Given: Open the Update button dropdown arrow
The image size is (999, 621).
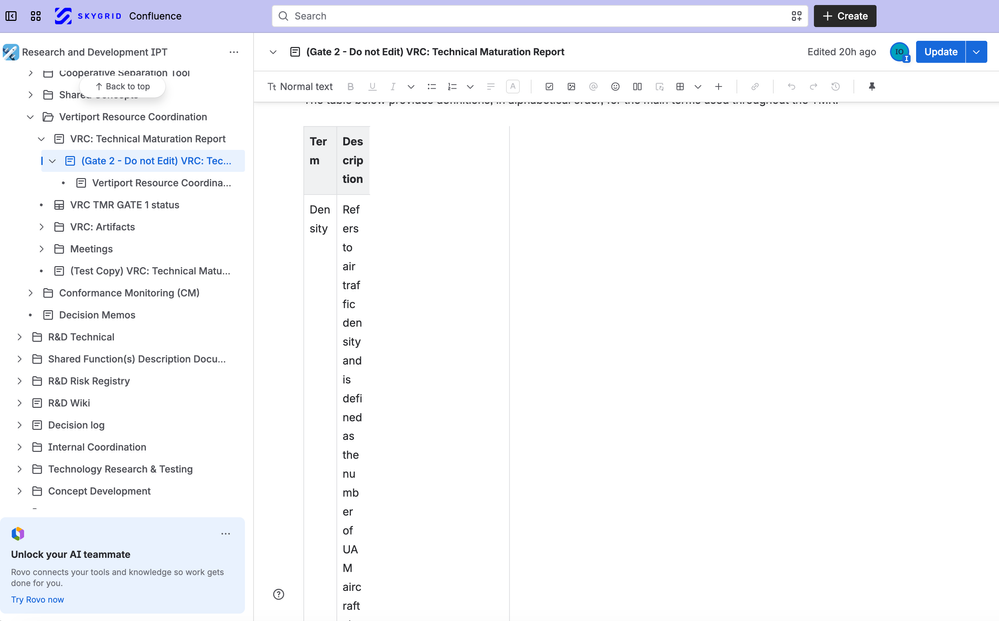Looking at the screenshot, I should [x=977, y=52].
